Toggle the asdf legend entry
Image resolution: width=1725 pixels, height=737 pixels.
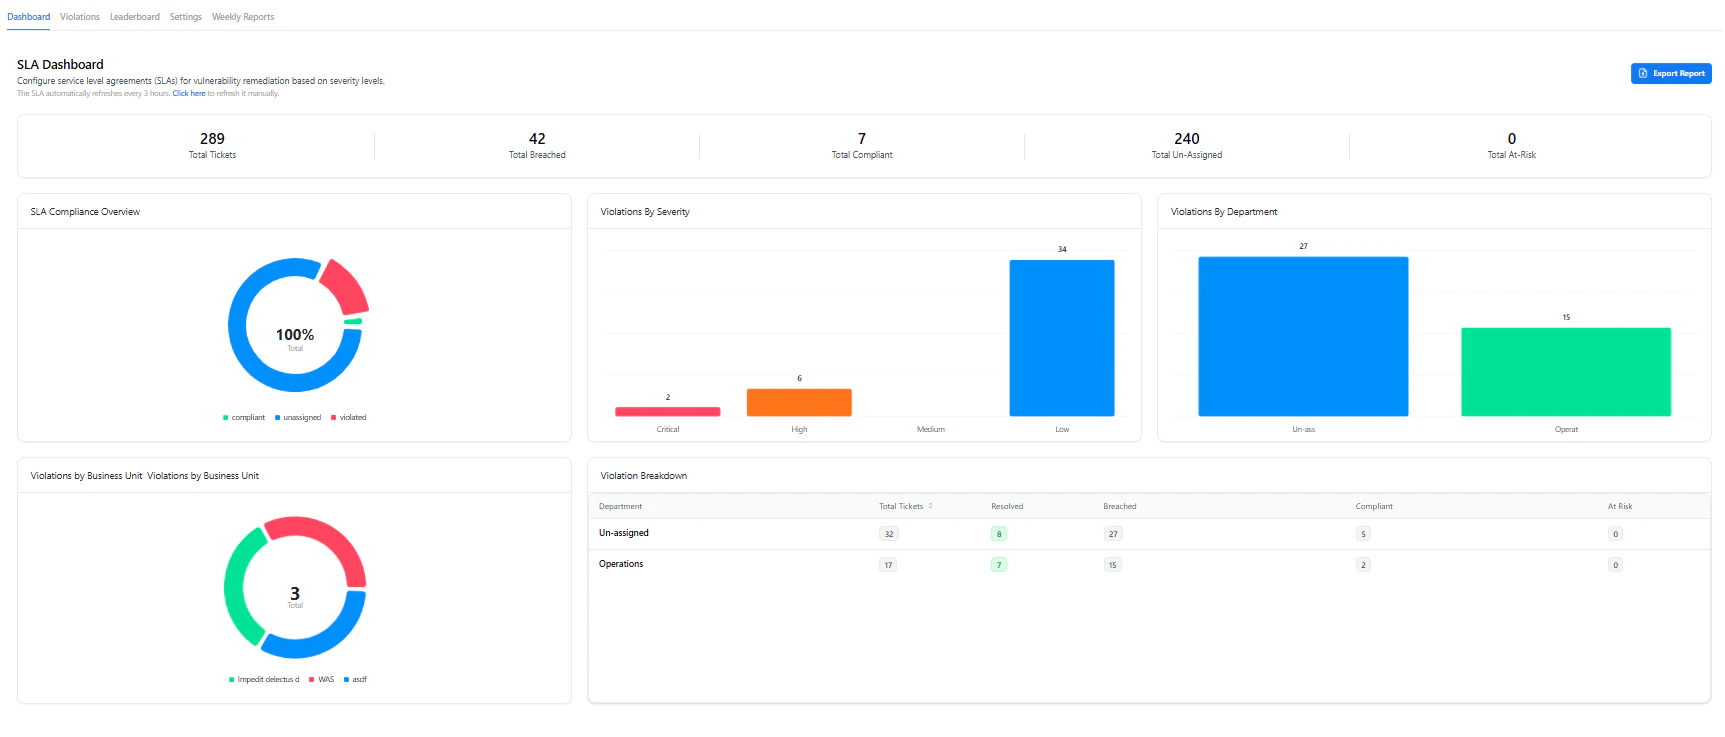click(356, 679)
